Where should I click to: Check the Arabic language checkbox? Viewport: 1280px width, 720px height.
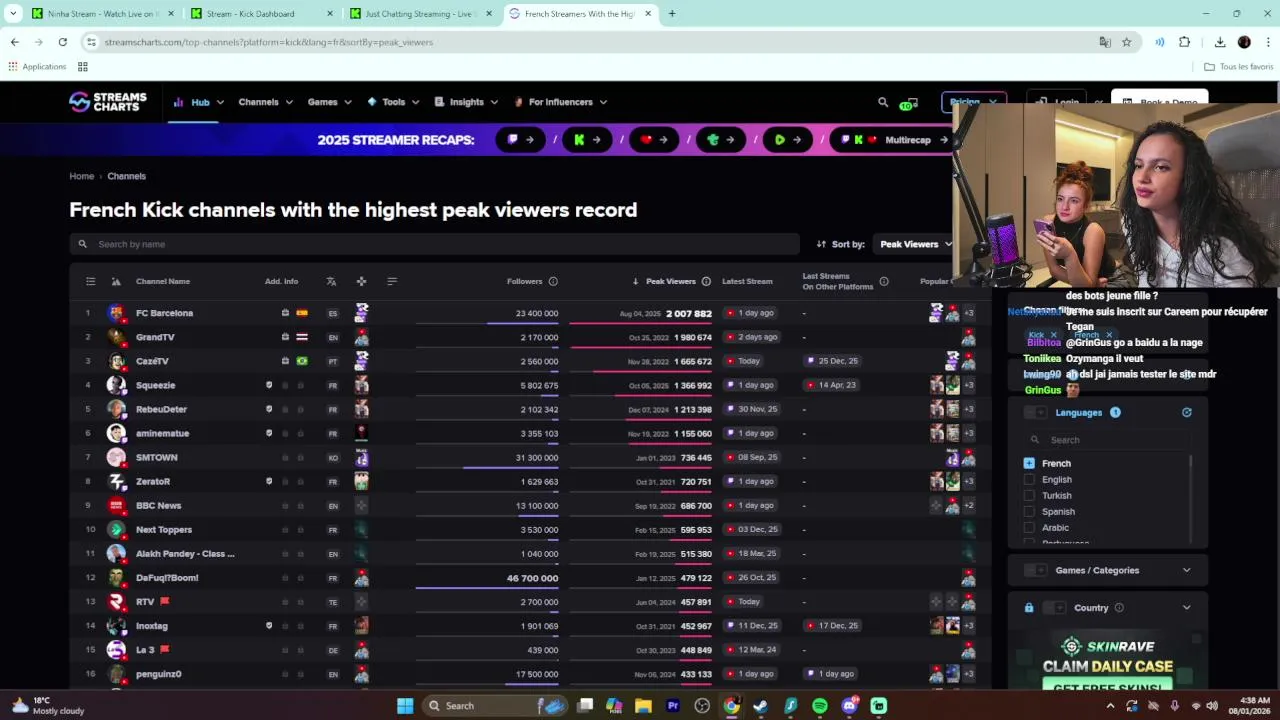(1029, 528)
